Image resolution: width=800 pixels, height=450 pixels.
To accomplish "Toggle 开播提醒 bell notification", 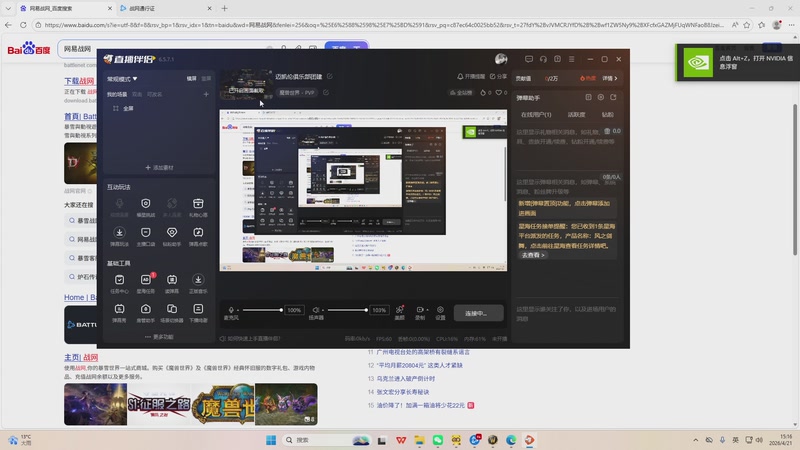I will pos(471,77).
